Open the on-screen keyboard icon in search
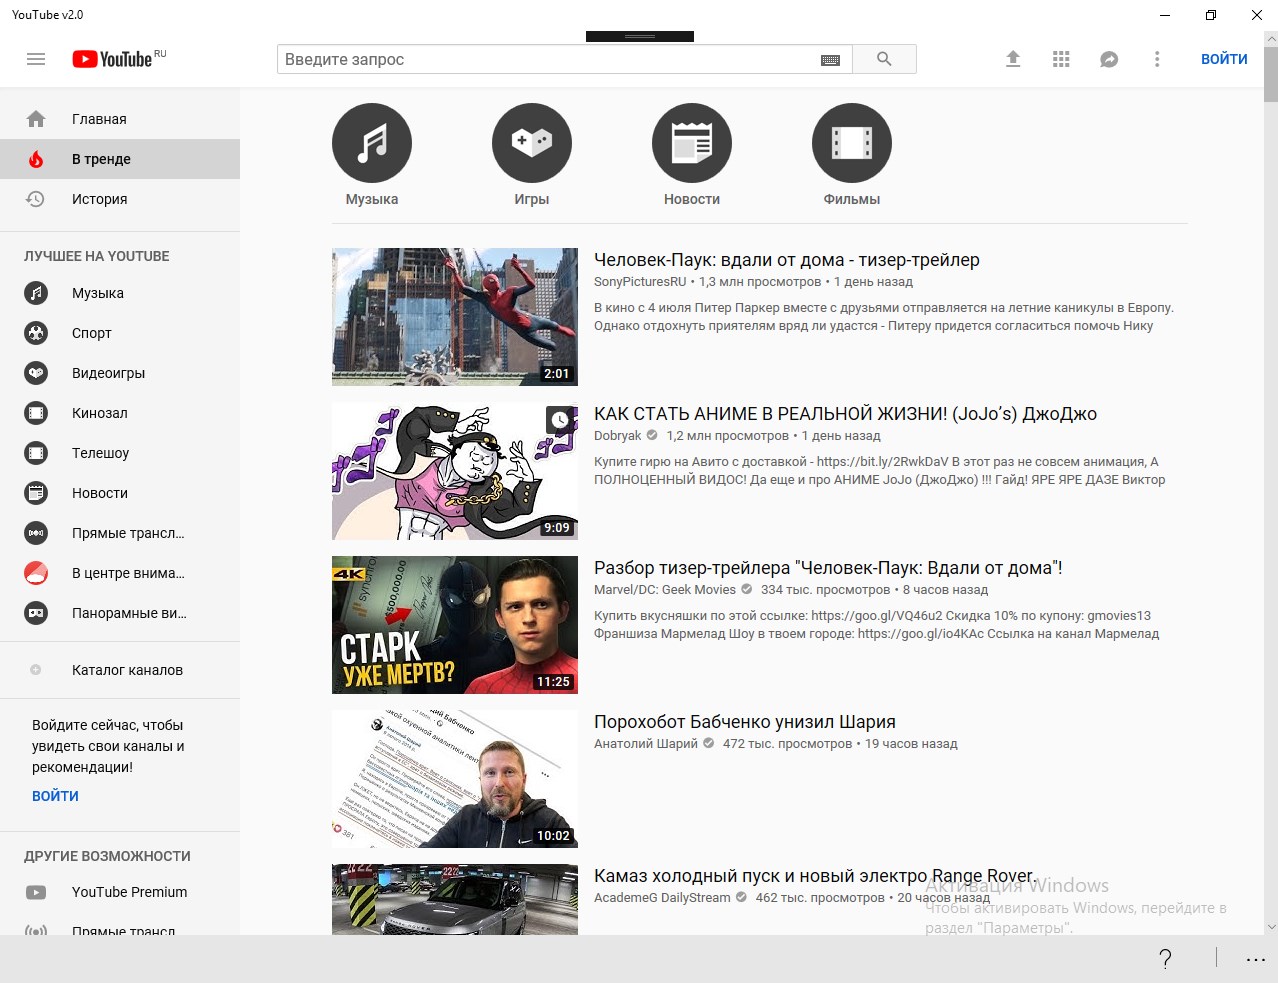 click(830, 60)
